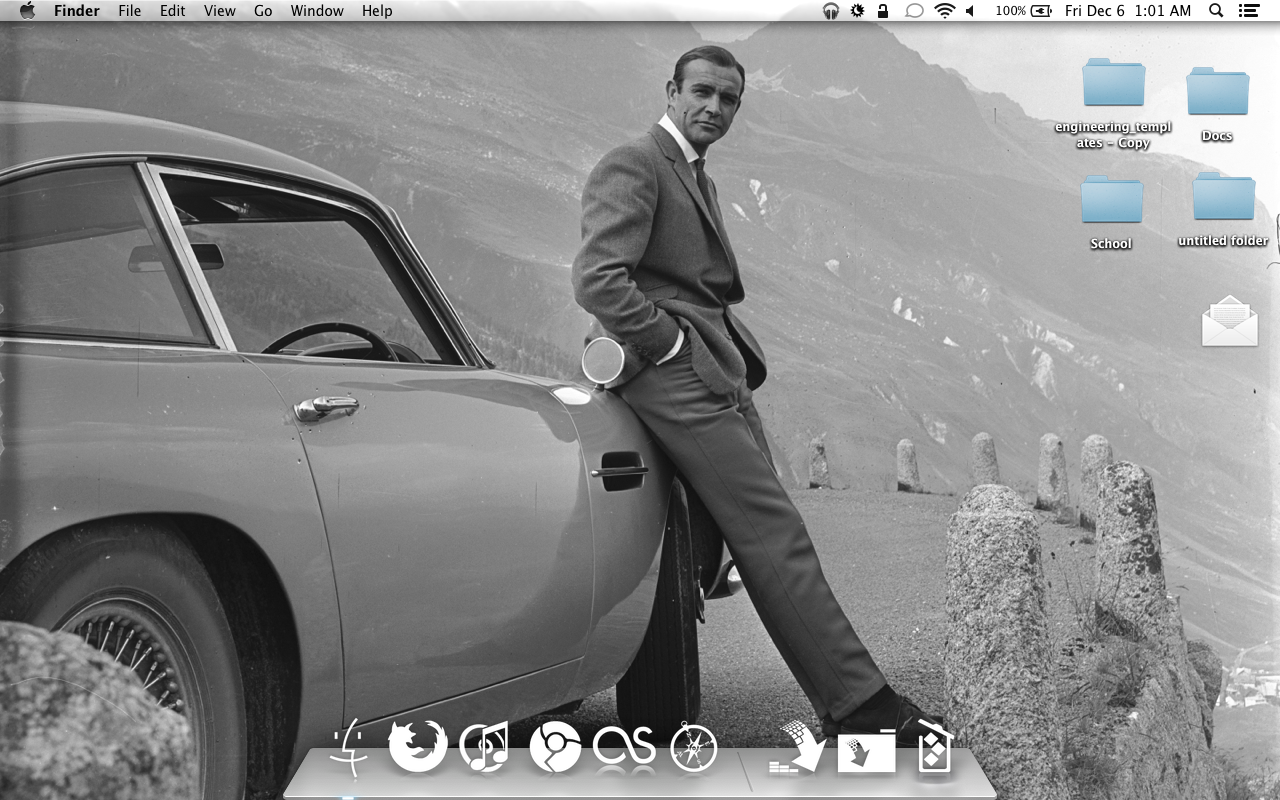Click the envelope mail icon on the desktop

coord(1229,321)
